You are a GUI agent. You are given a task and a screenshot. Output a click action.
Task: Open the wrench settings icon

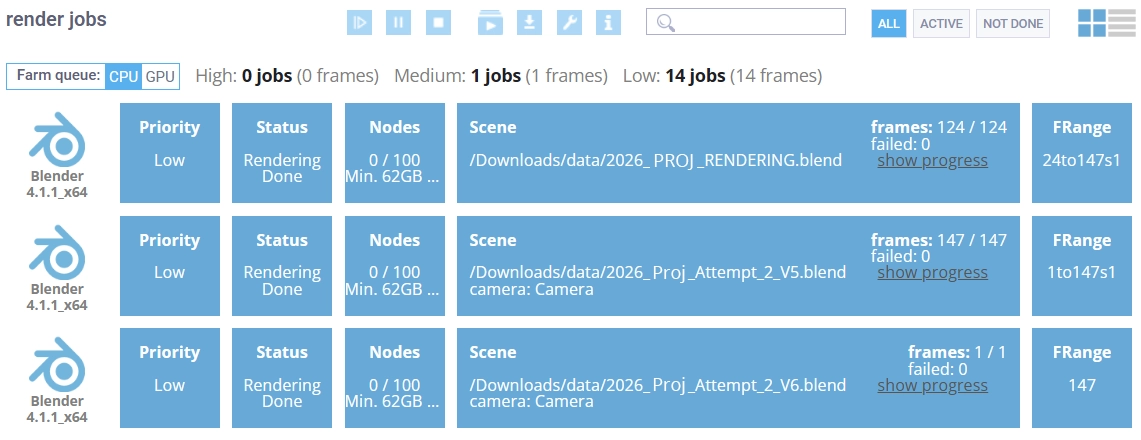click(x=569, y=23)
